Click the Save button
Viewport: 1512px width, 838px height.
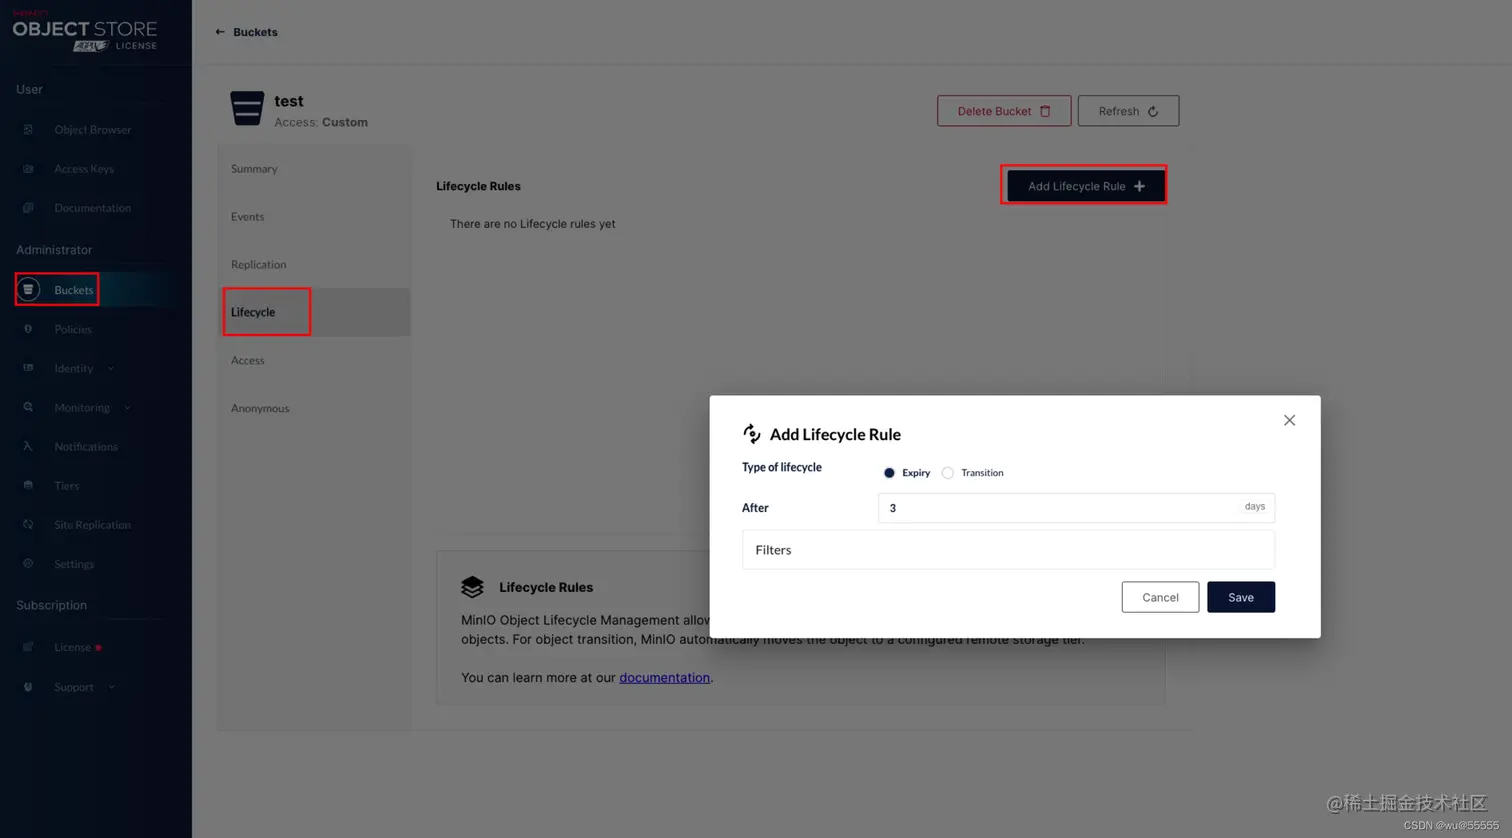point(1240,597)
